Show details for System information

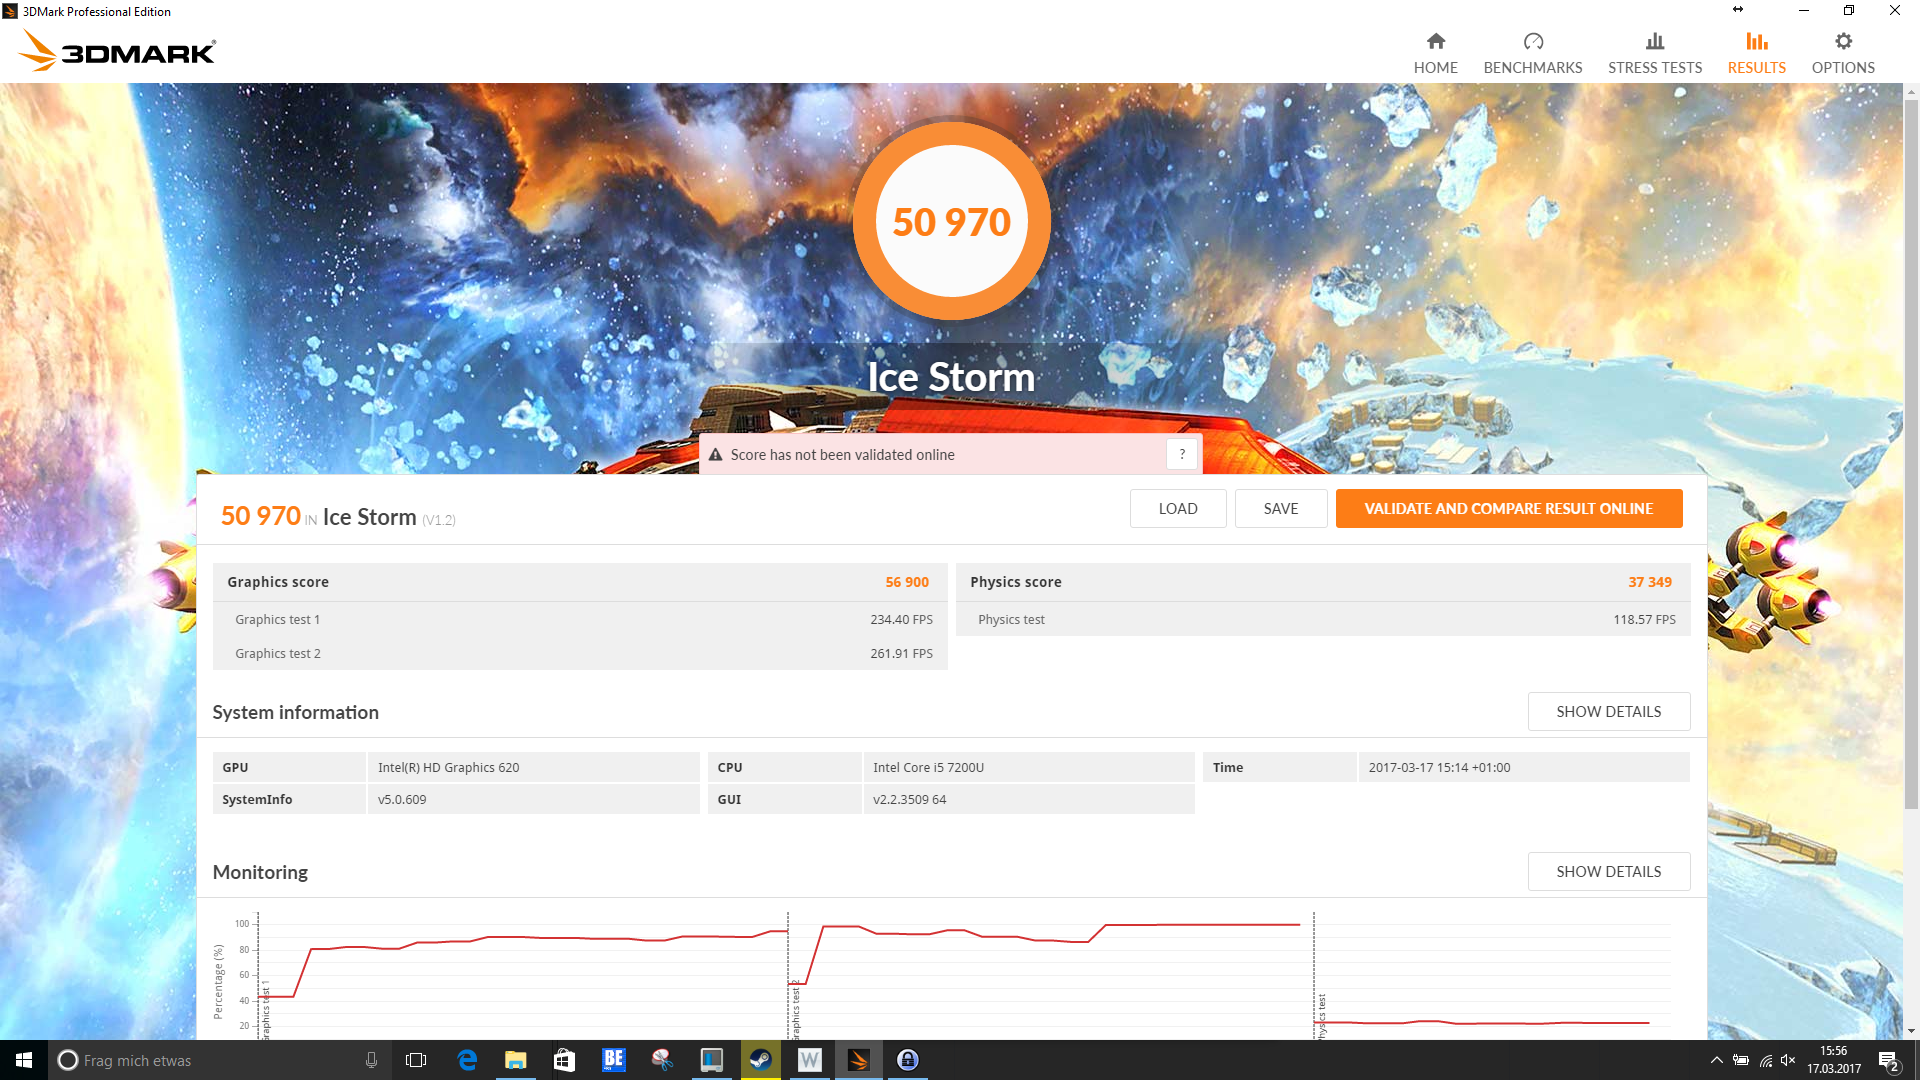(x=1608, y=712)
